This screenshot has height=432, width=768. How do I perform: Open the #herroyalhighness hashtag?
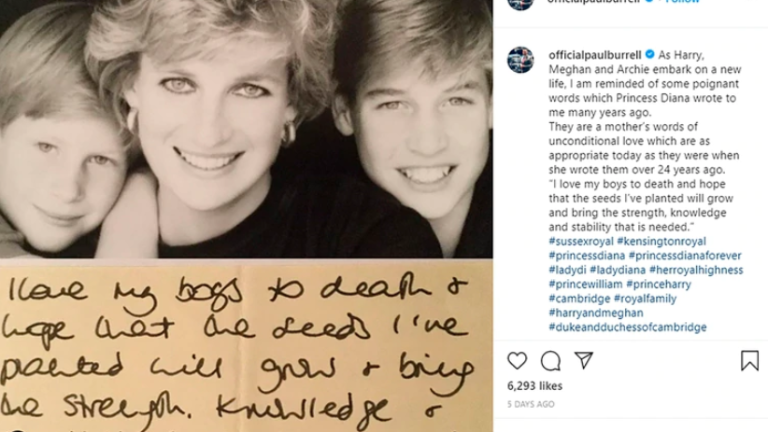696,270
